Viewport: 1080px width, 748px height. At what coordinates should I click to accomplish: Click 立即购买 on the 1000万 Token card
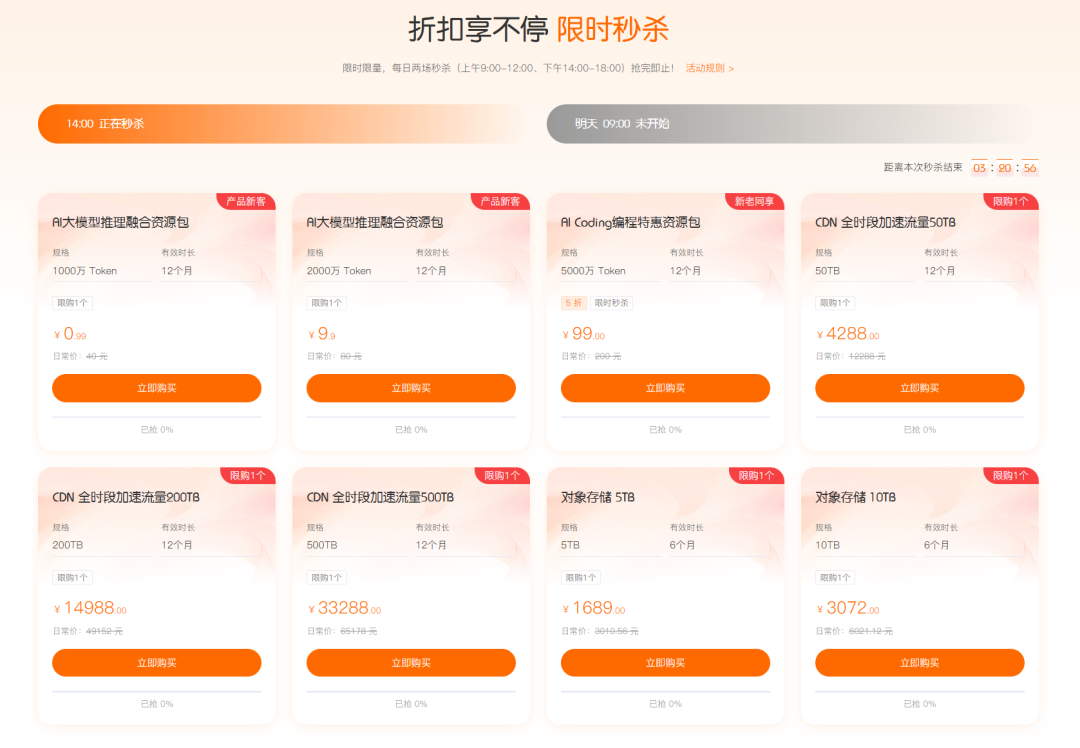(157, 388)
